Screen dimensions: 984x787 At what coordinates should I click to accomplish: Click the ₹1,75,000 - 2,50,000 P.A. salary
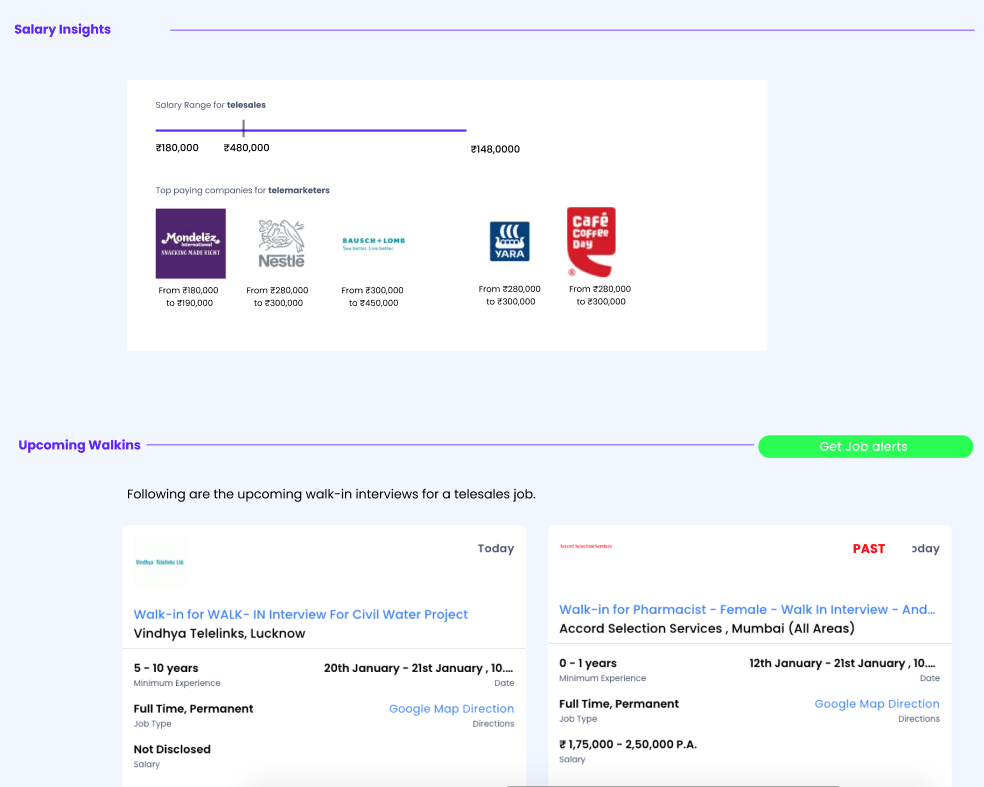point(628,744)
